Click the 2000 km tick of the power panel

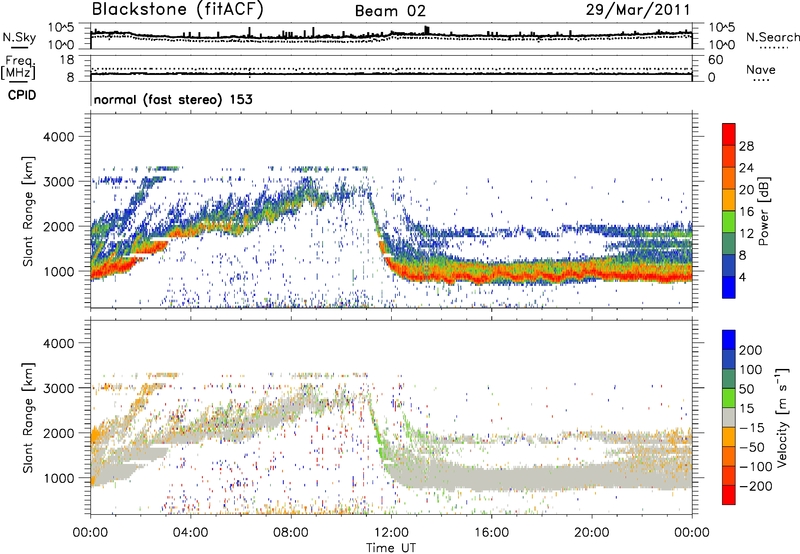point(58,226)
